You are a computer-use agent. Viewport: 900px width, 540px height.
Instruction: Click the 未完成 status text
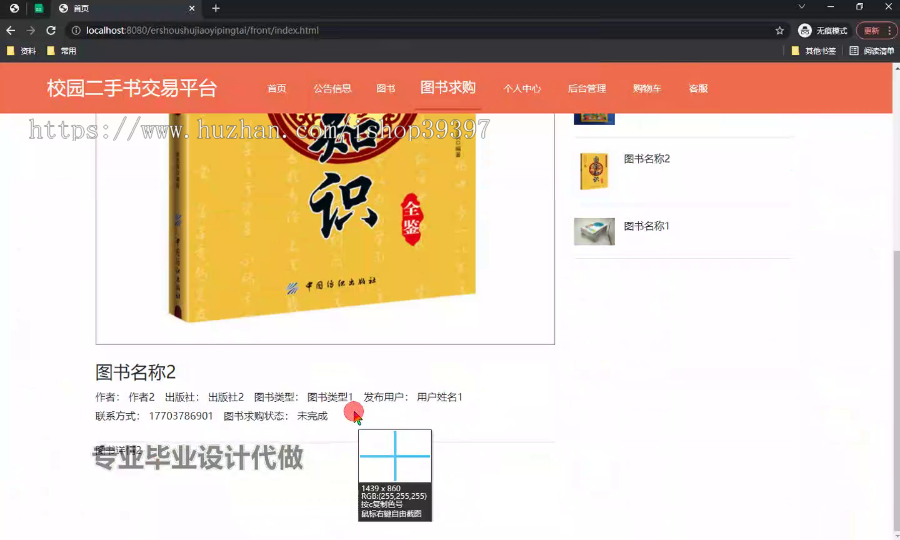(312, 416)
